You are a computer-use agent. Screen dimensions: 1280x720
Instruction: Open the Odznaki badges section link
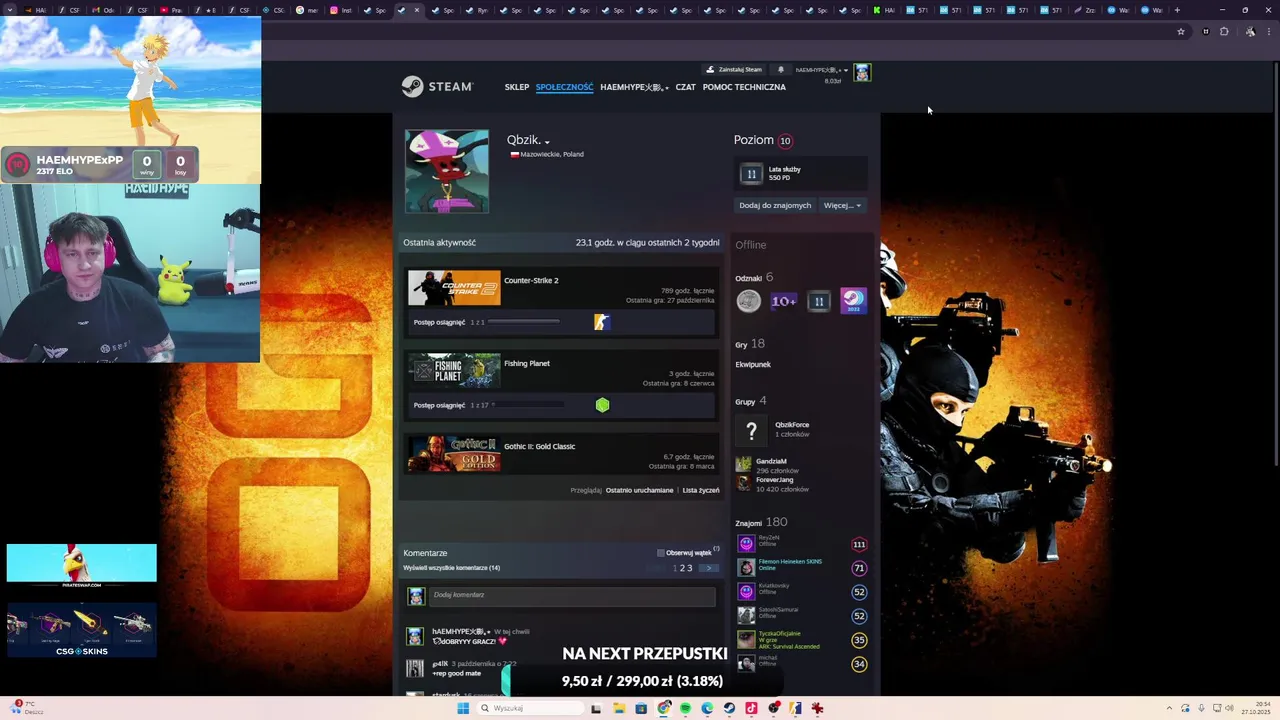748,278
